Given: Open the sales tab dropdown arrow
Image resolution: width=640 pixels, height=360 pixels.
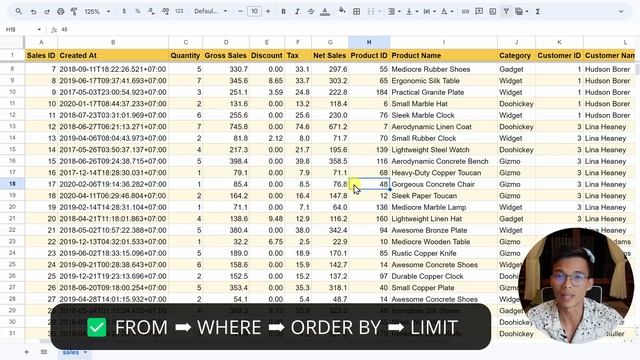Looking at the screenshot, I should (85, 352).
